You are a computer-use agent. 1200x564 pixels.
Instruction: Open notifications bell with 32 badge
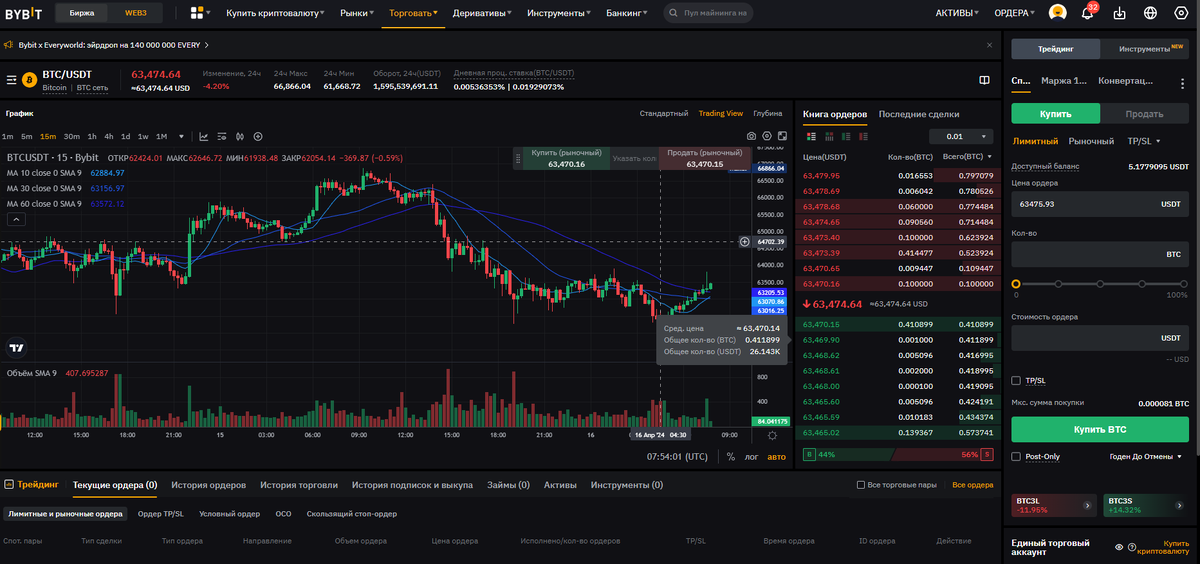coord(1088,13)
